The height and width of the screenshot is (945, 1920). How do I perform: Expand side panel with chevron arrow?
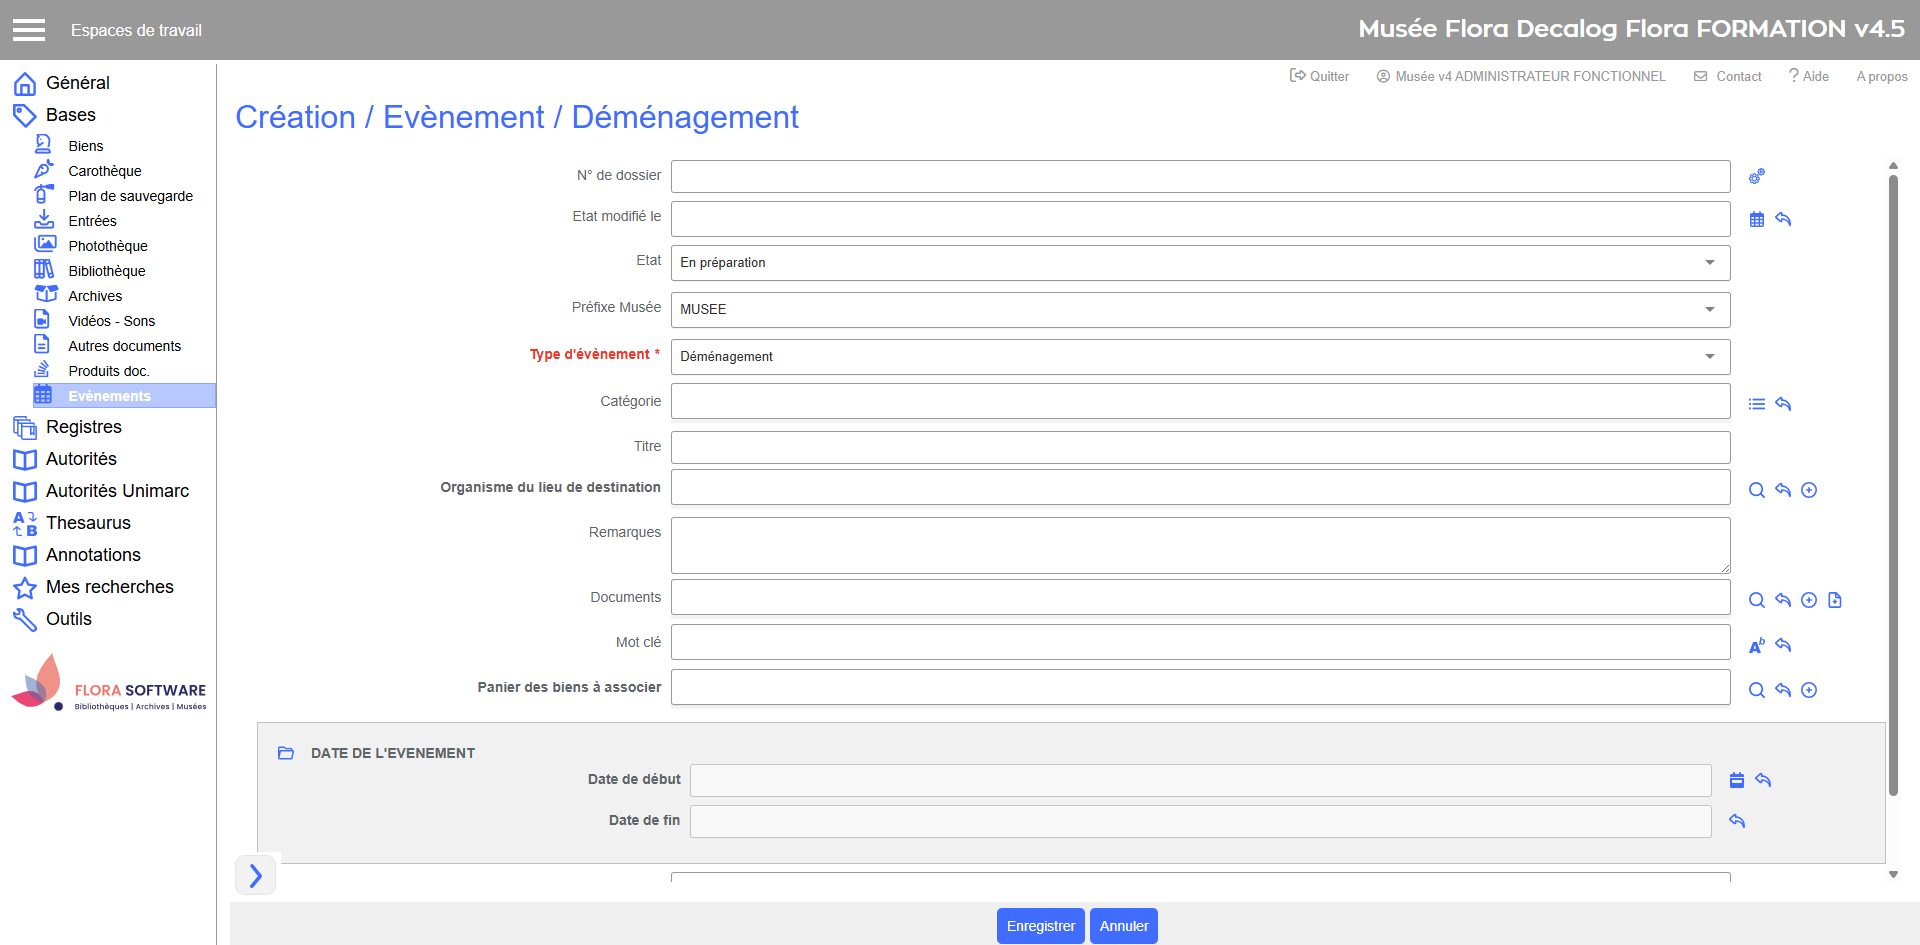[x=256, y=876]
